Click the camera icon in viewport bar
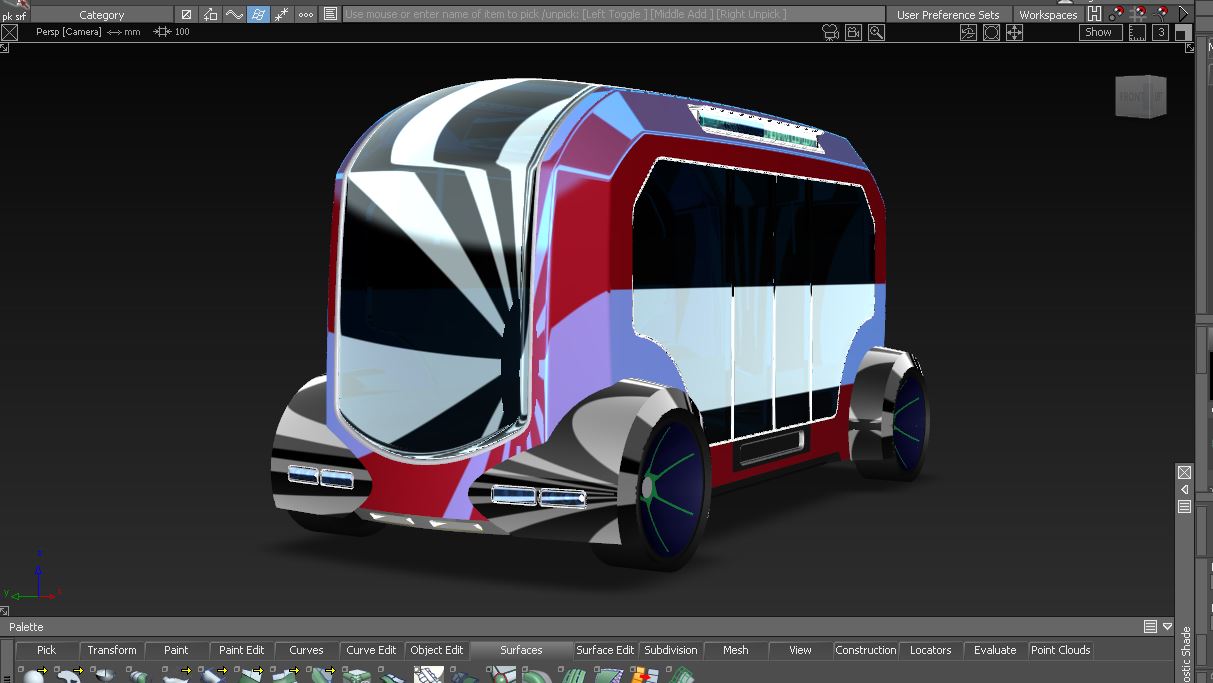 (829, 32)
